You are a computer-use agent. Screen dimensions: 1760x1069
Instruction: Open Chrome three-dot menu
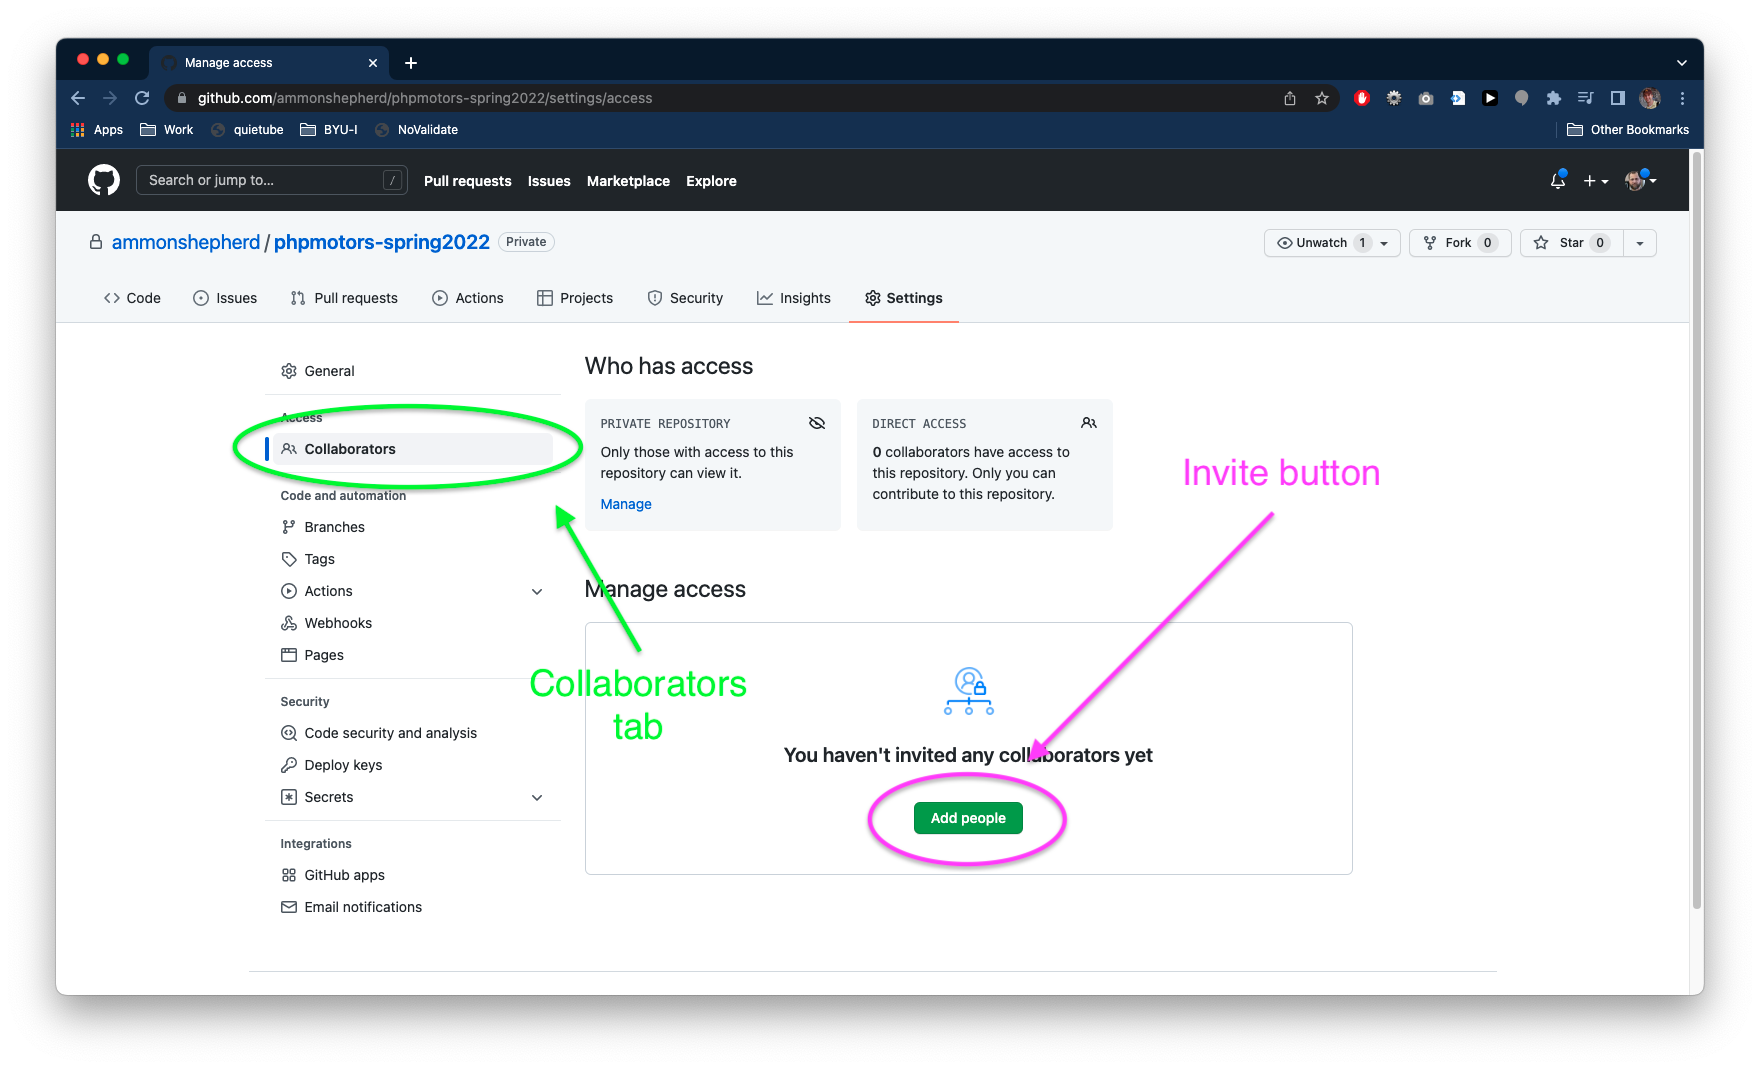pyautogui.click(x=1682, y=98)
